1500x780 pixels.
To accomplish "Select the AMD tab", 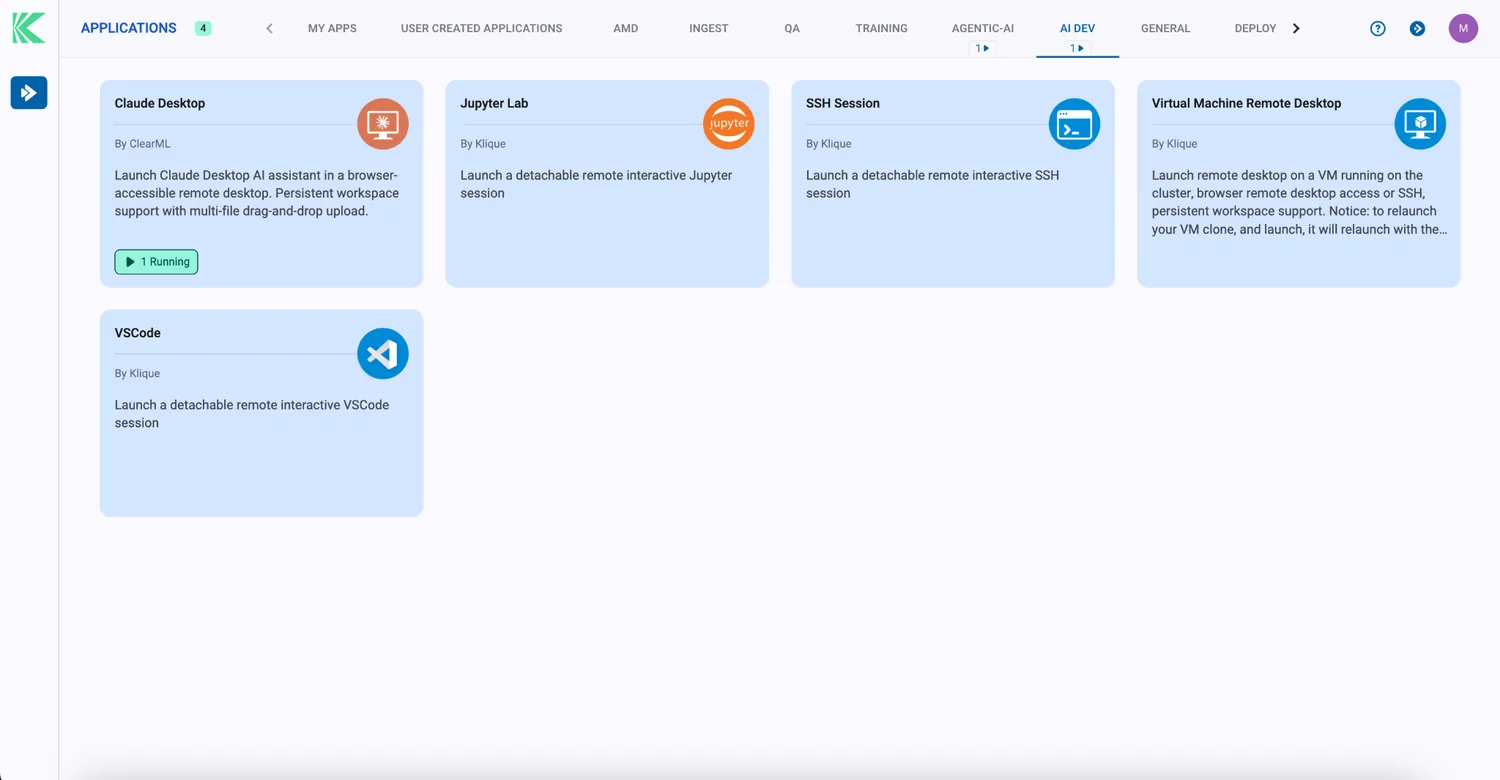I will pyautogui.click(x=626, y=28).
